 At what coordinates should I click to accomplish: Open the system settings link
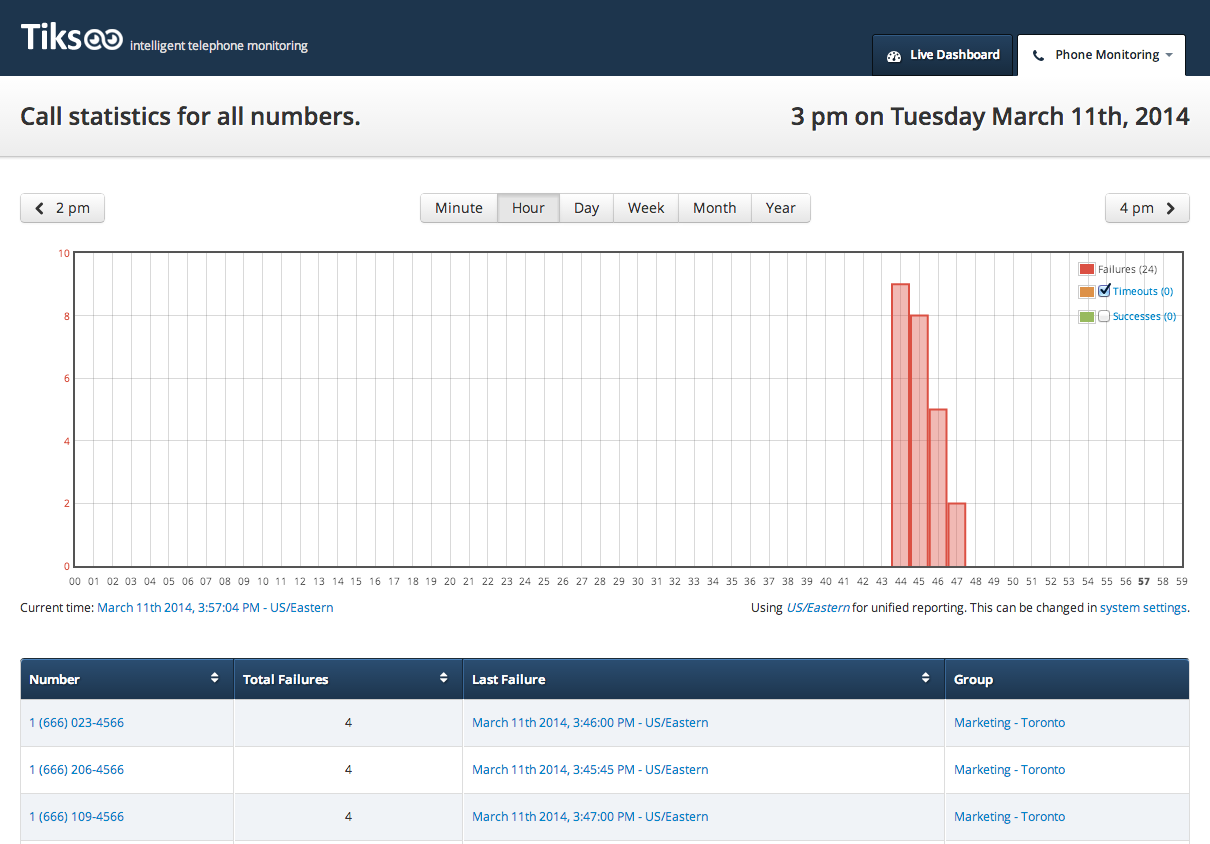(x=1144, y=607)
